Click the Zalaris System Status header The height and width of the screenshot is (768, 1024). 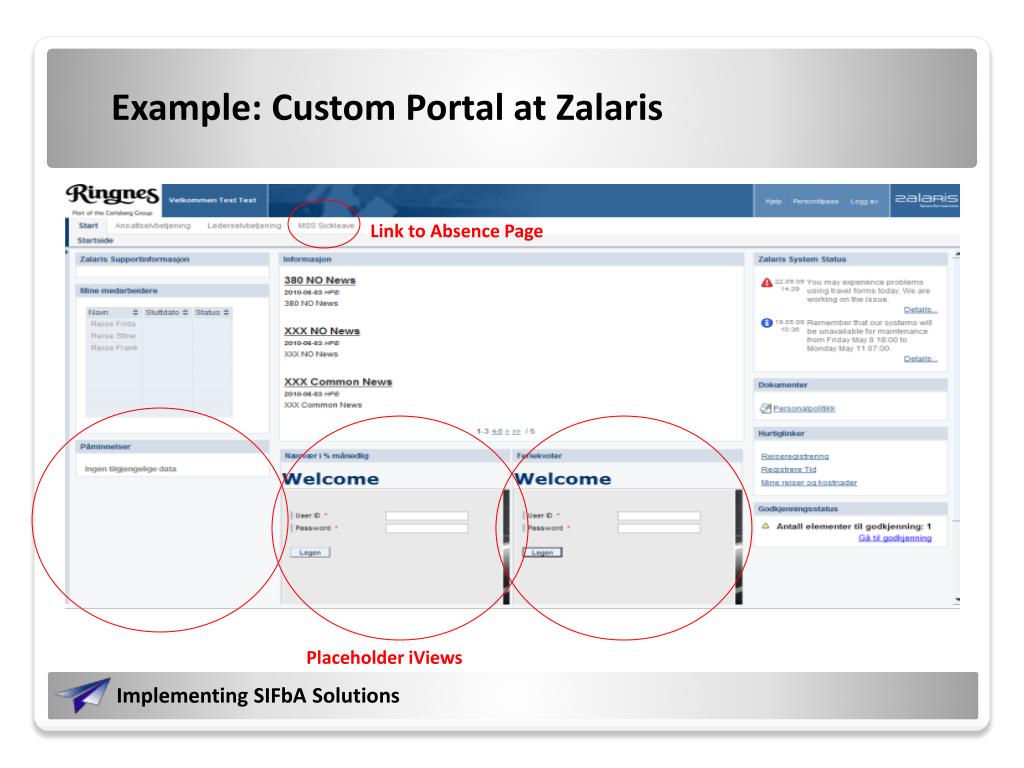(850, 259)
